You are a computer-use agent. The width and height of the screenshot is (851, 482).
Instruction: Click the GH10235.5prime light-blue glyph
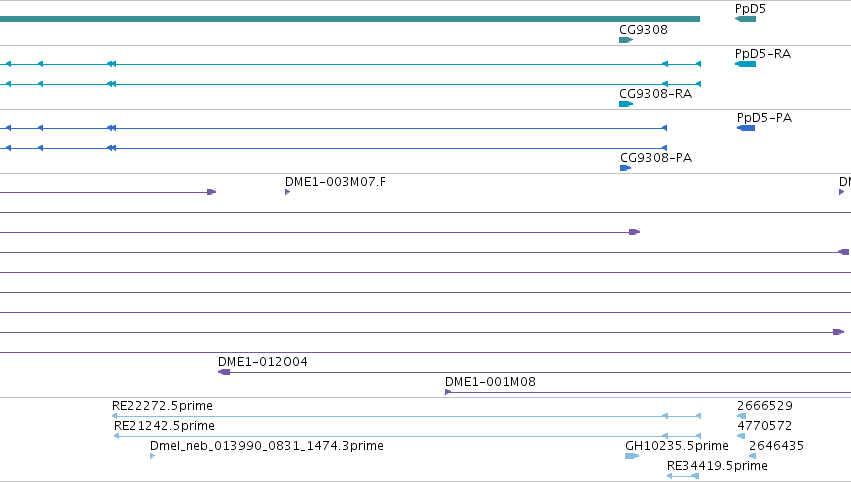tap(632, 456)
